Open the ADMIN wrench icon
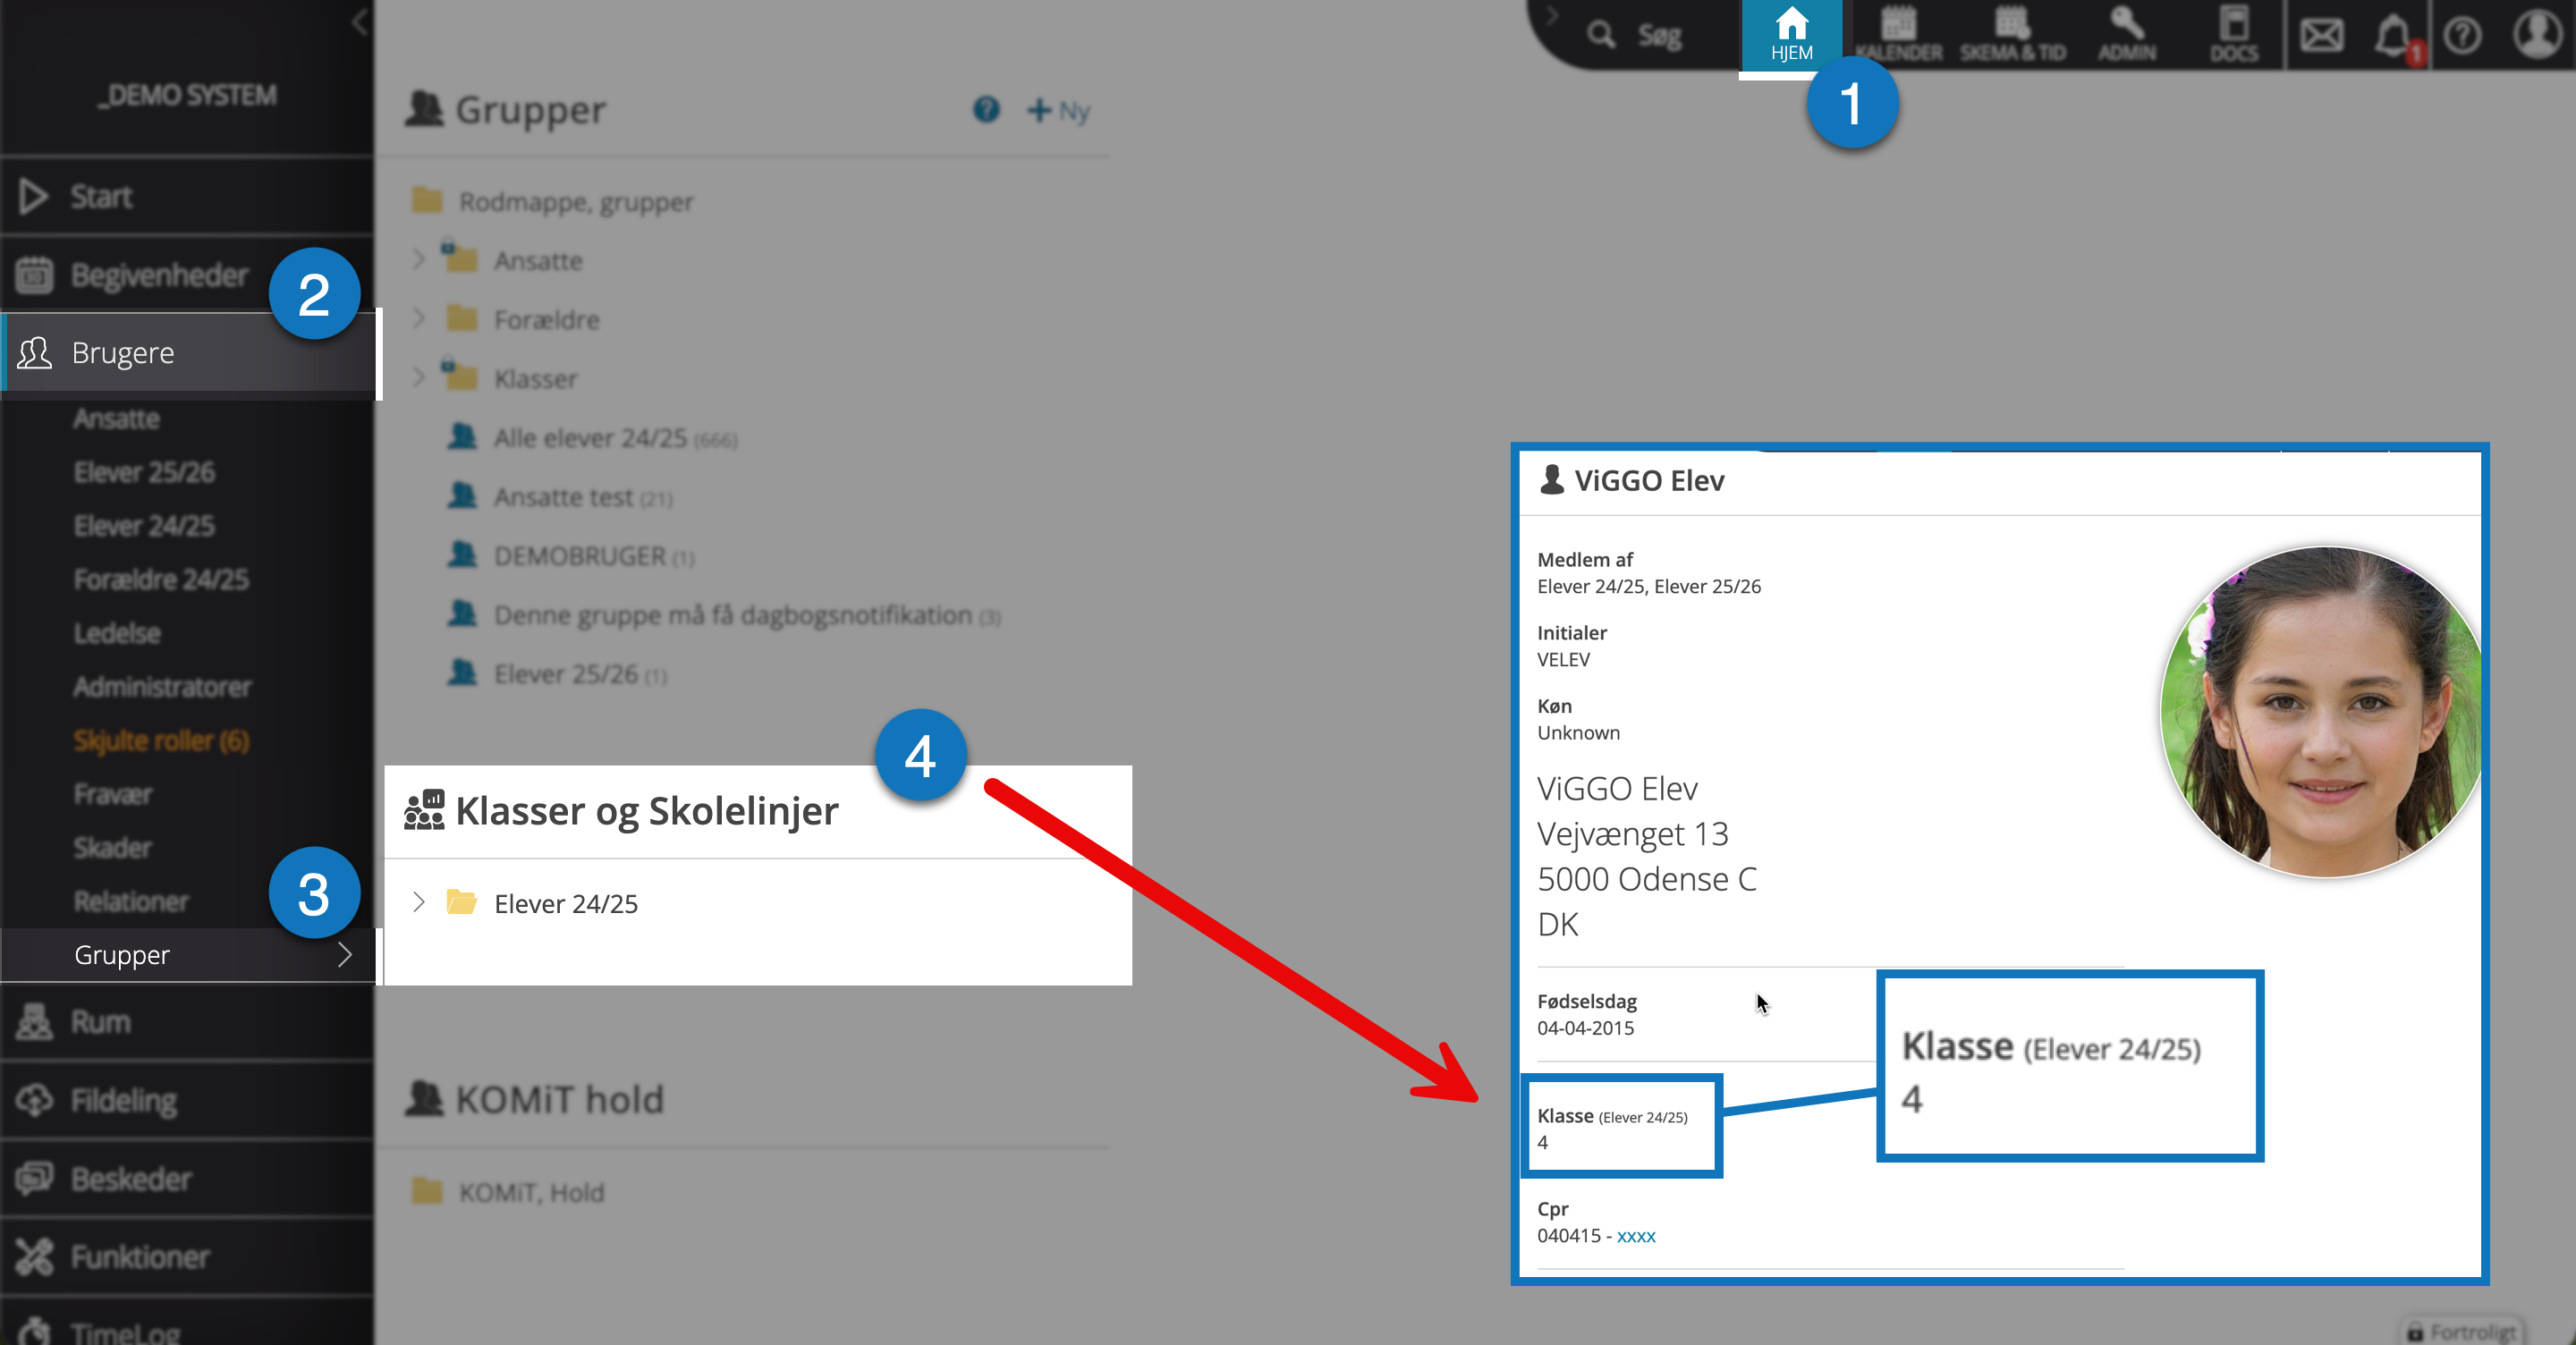Viewport: 2576px width, 1345px height. coord(2126,36)
